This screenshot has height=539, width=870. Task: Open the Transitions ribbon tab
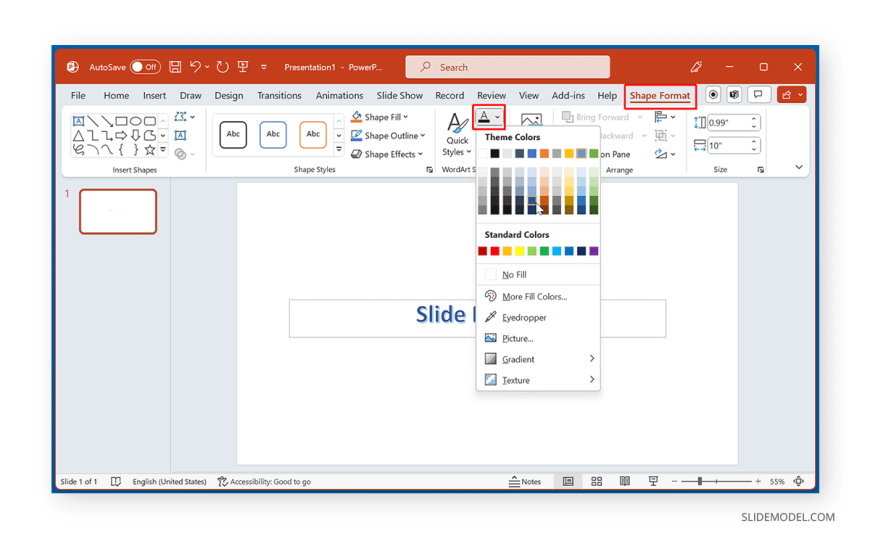[x=279, y=95]
